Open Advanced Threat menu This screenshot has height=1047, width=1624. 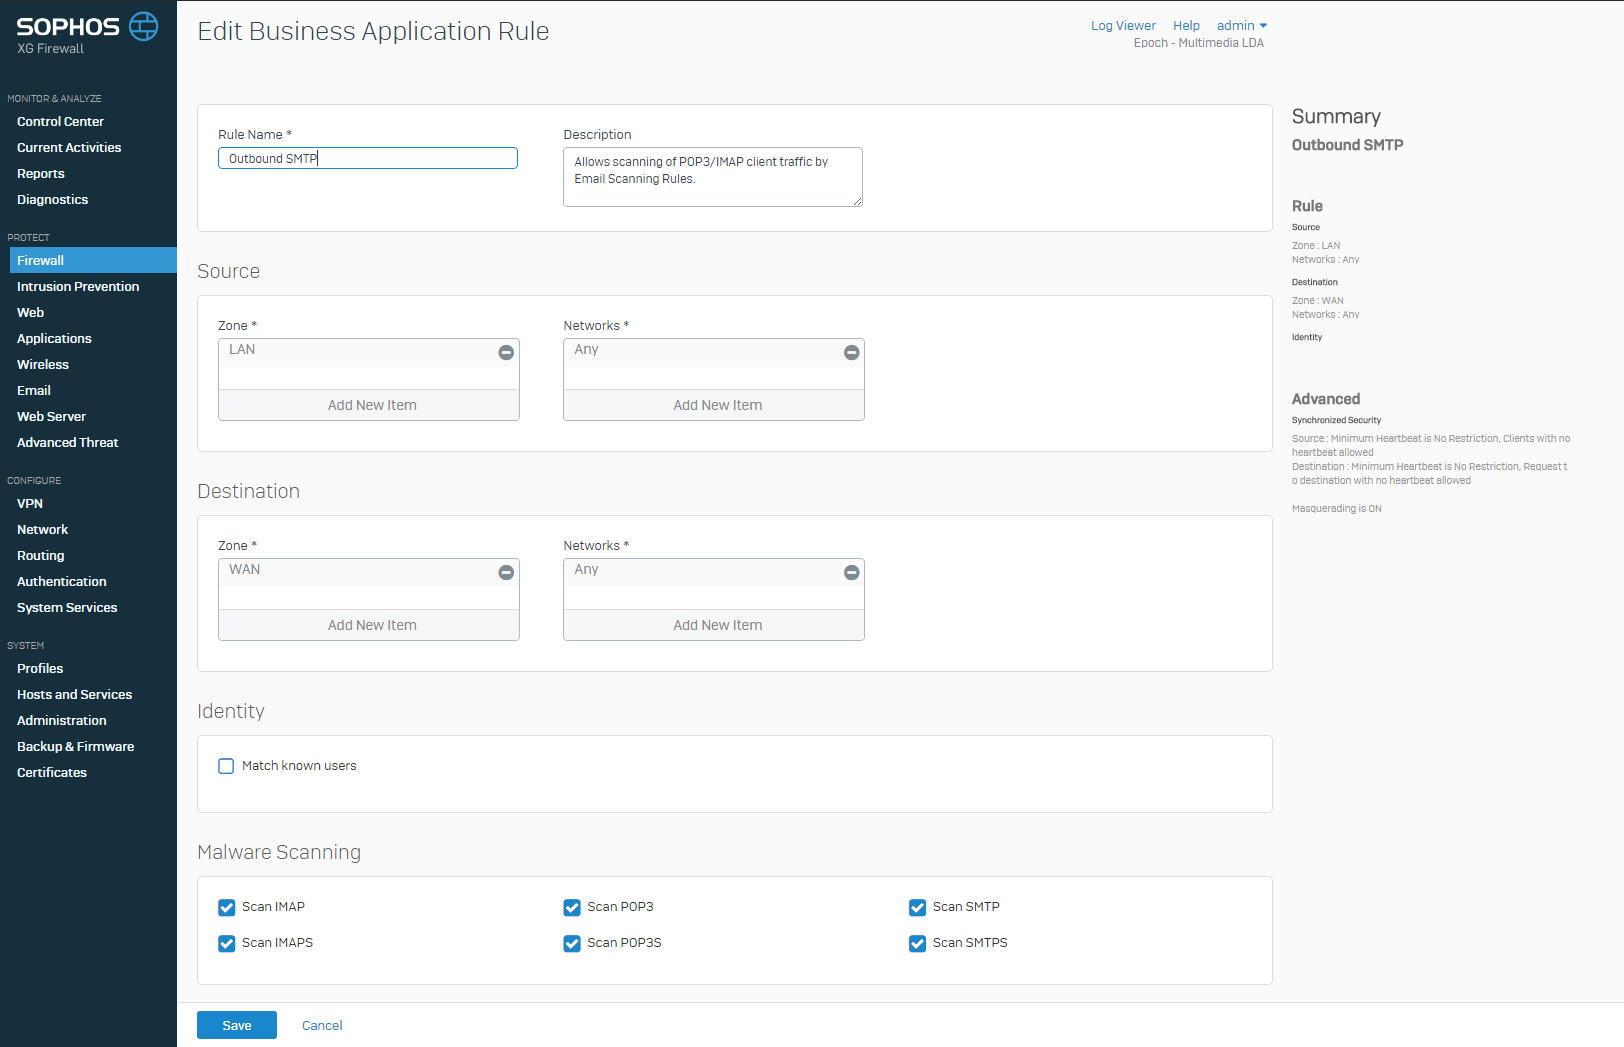pos(67,442)
